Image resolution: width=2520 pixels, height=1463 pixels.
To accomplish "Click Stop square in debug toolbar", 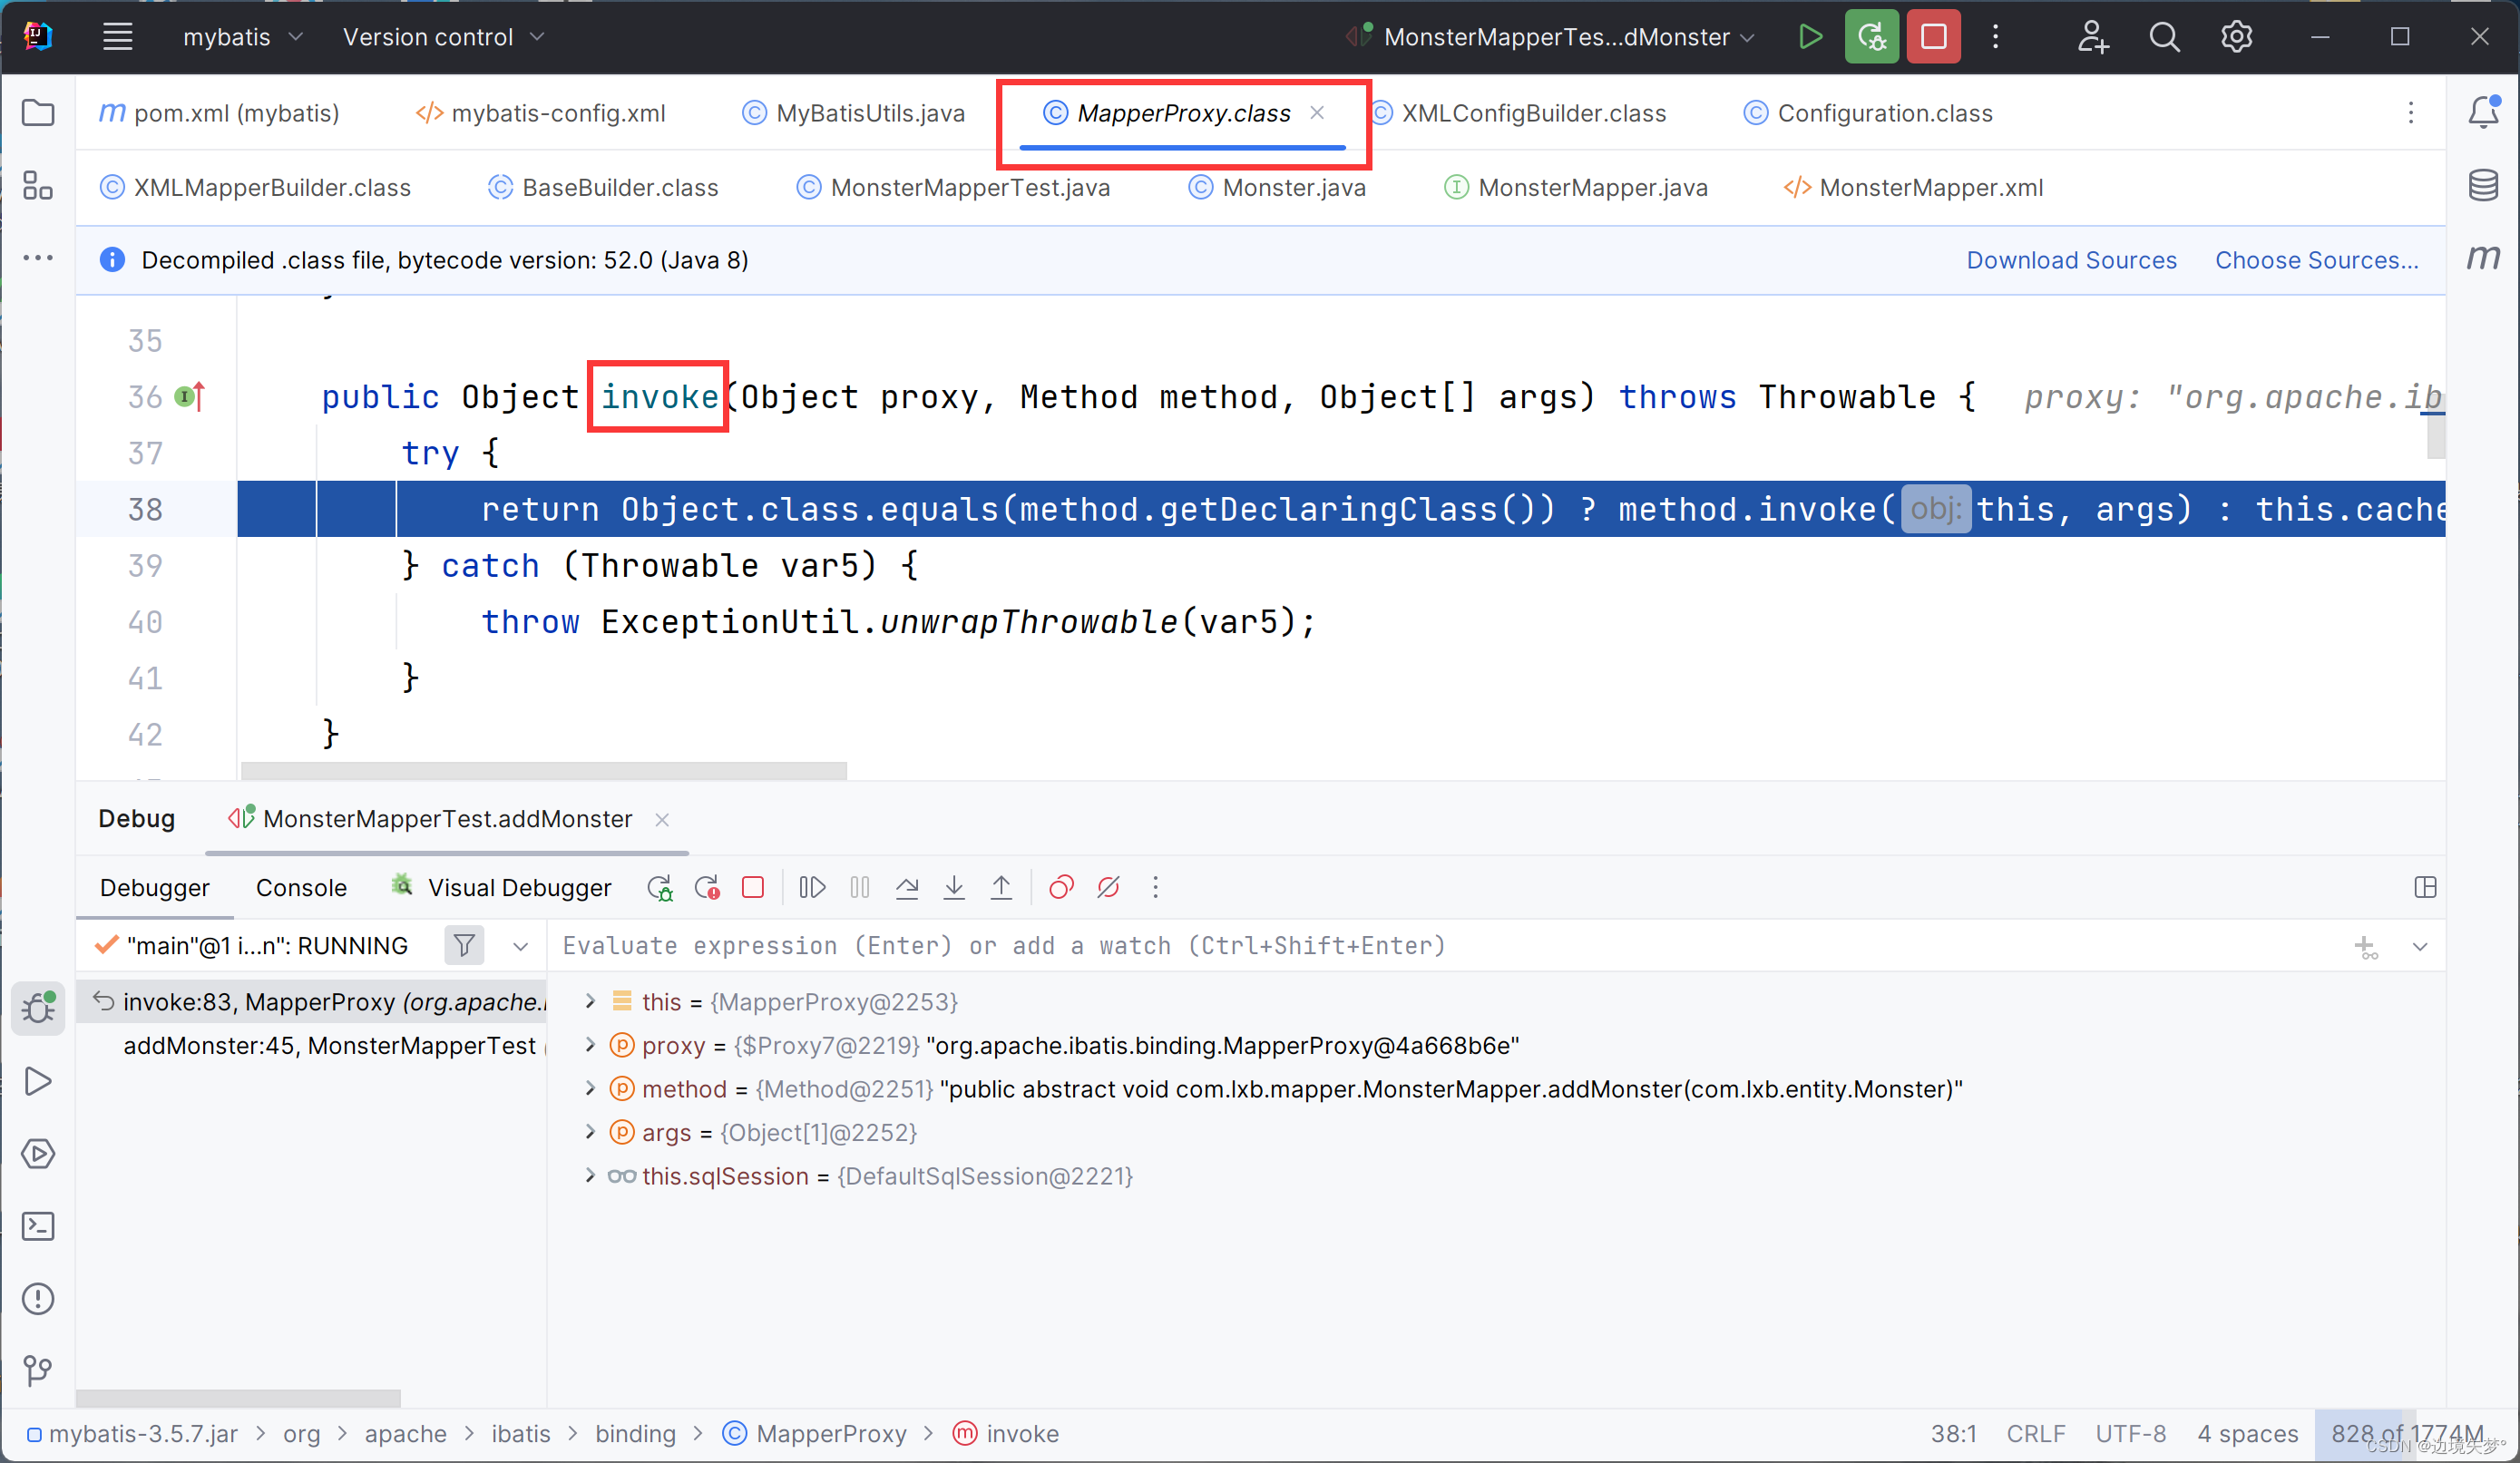I will coord(753,887).
